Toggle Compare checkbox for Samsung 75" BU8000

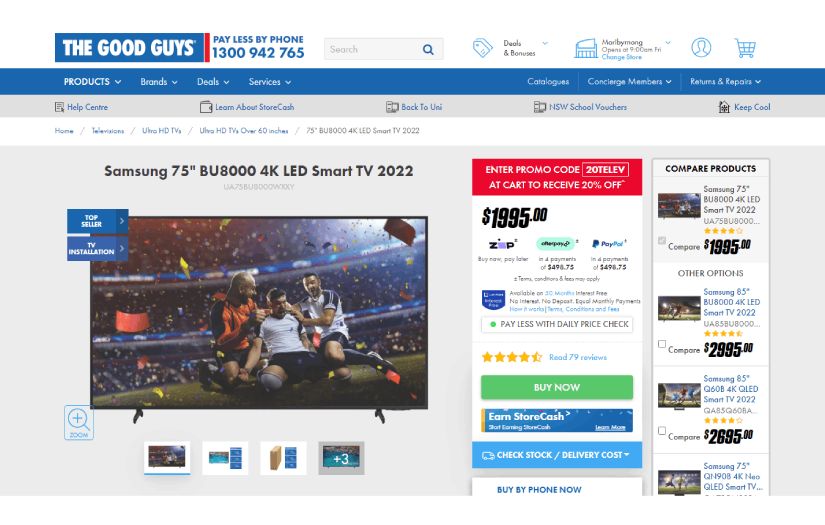click(x=662, y=240)
